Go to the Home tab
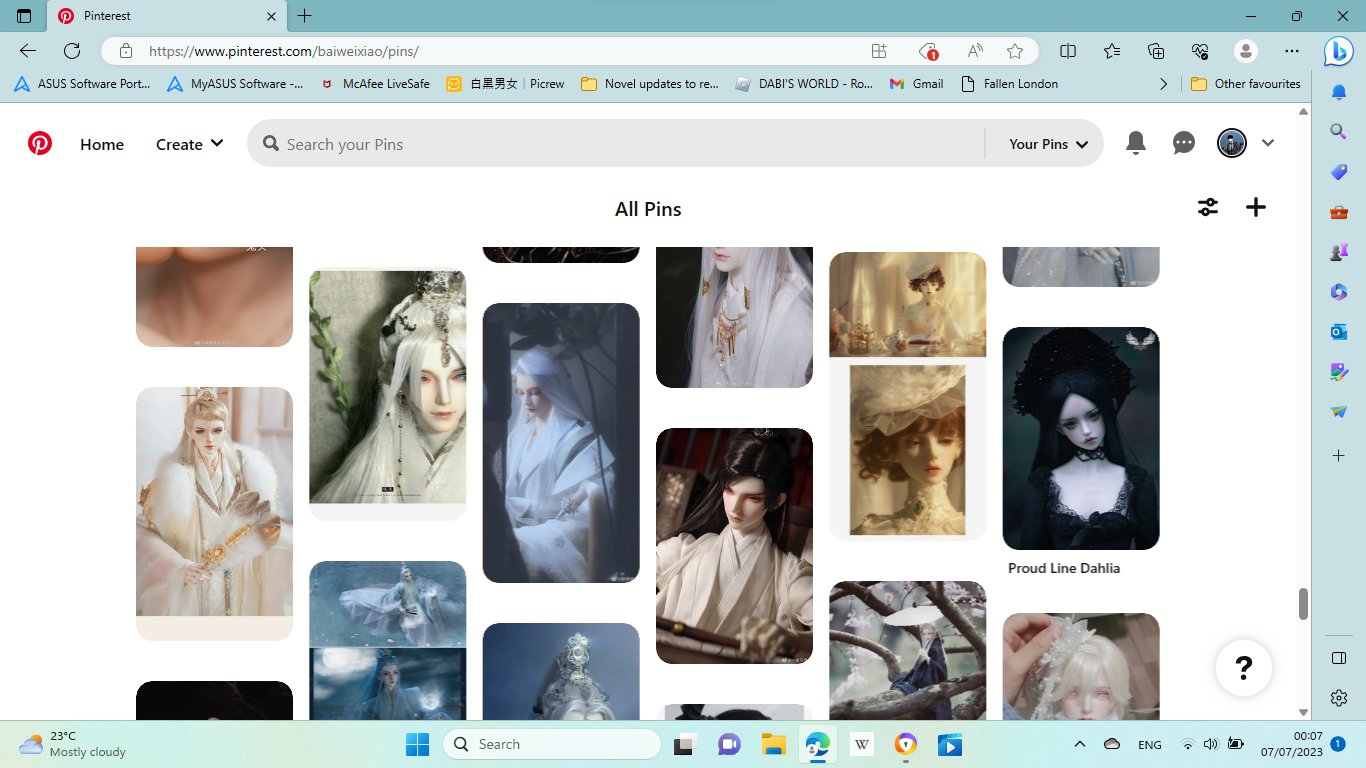1366x768 pixels. (102, 144)
